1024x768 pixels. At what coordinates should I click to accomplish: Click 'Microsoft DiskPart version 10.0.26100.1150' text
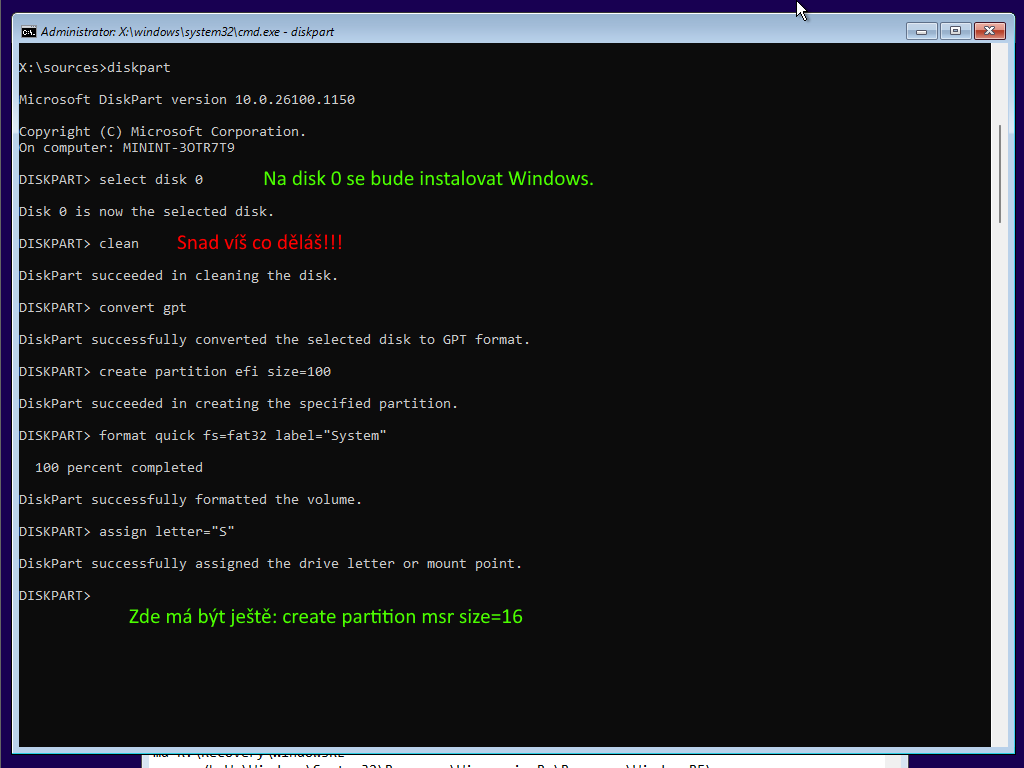point(187,99)
